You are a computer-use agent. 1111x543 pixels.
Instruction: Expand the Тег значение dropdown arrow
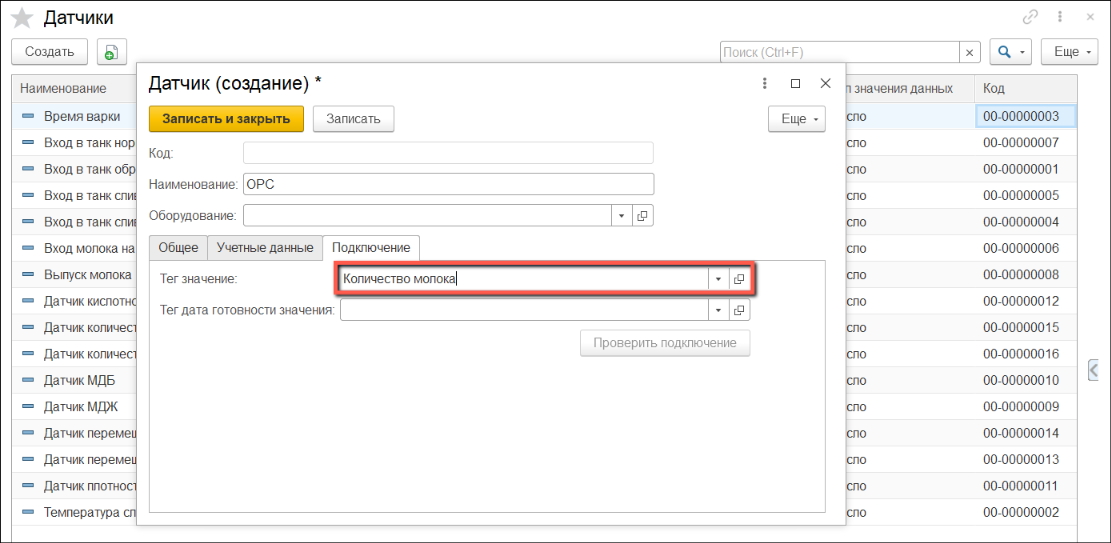[718, 280]
